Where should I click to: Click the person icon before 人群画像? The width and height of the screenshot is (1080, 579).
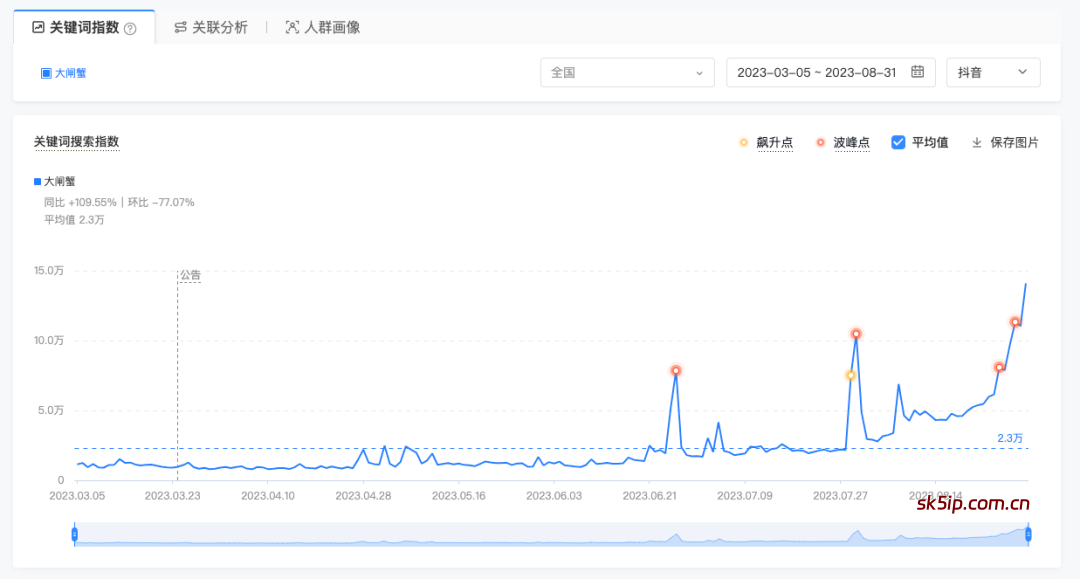[x=291, y=27]
